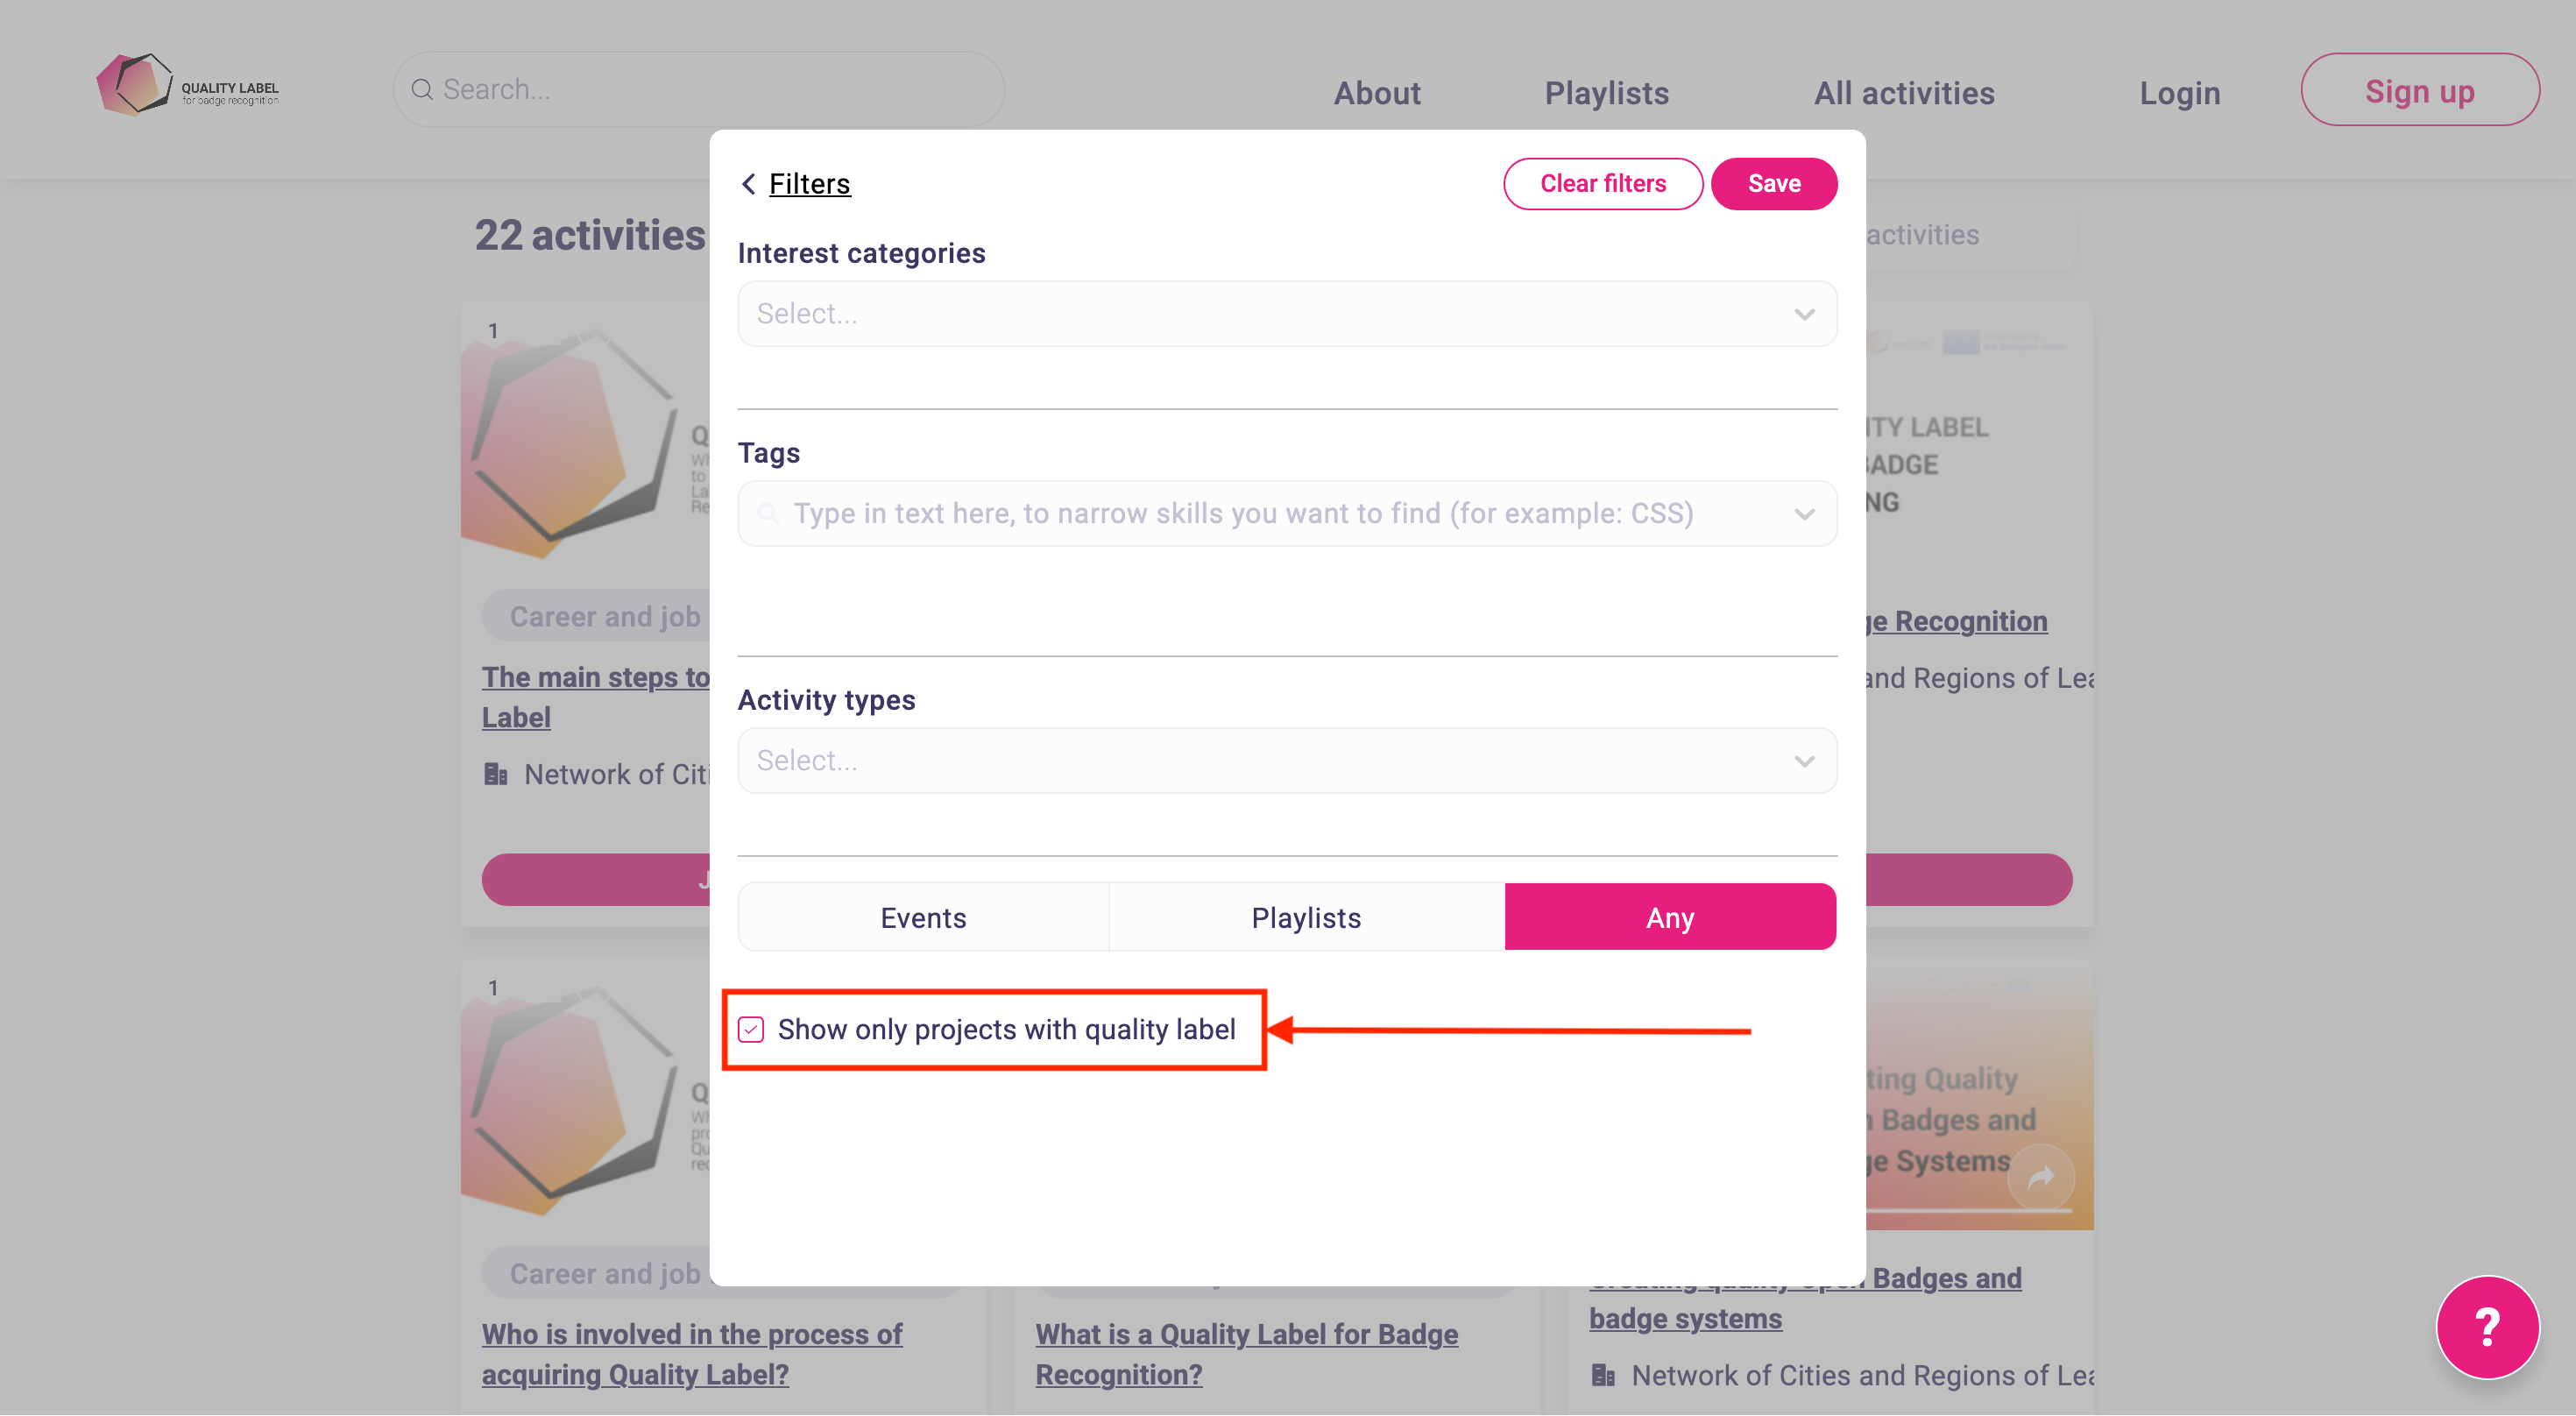The width and height of the screenshot is (2576, 1416).
Task: Save the filter settings
Action: [x=1773, y=184]
